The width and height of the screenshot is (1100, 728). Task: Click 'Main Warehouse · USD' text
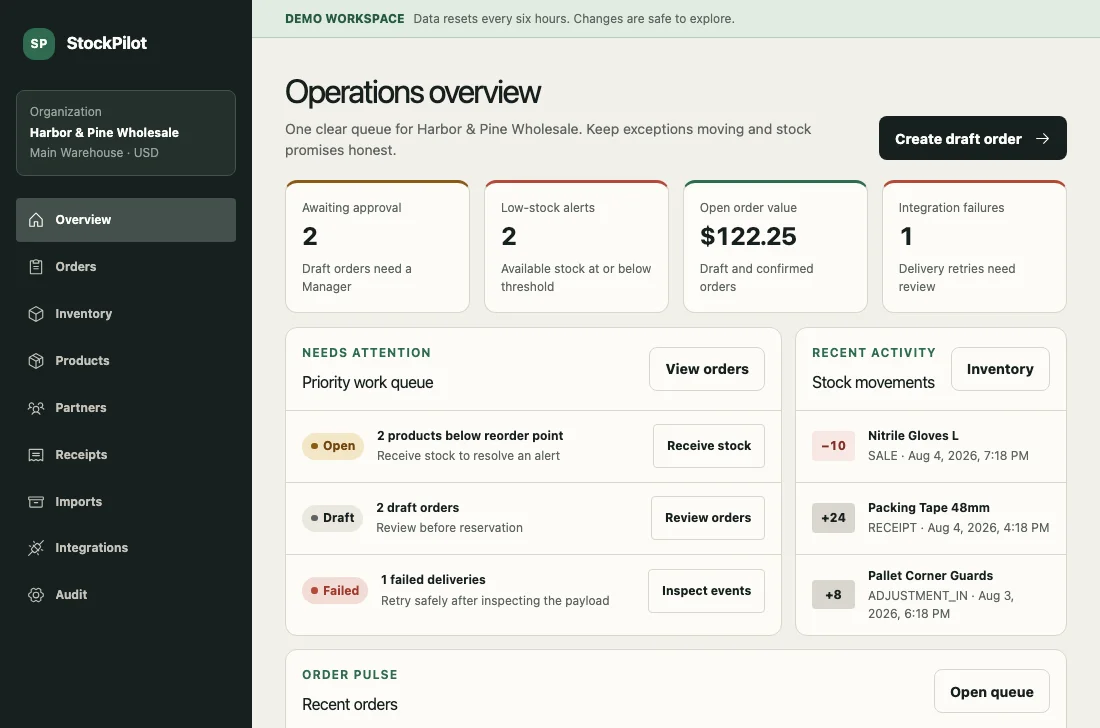[94, 153]
